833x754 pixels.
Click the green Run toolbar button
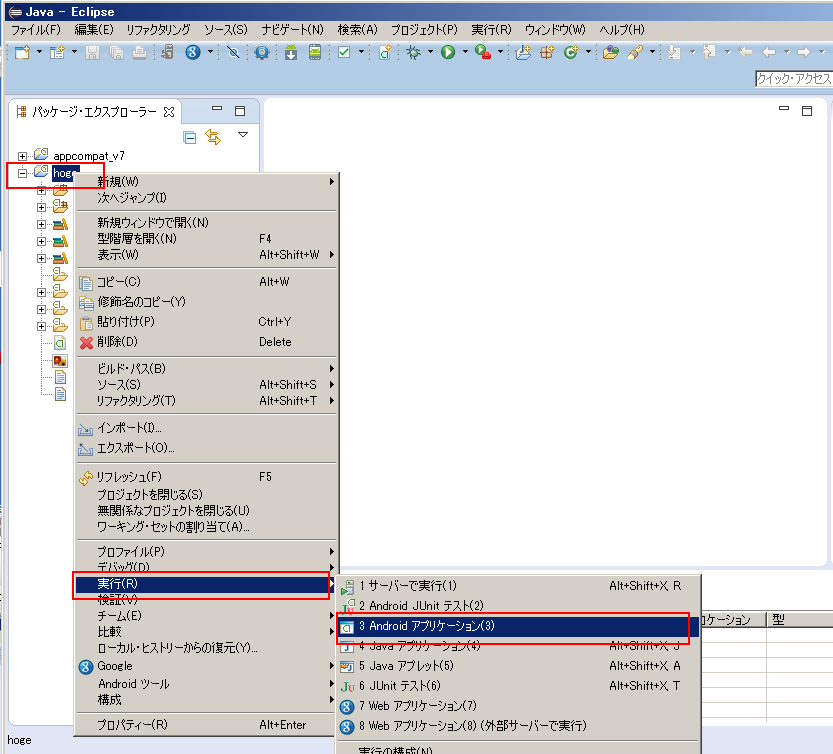448,52
